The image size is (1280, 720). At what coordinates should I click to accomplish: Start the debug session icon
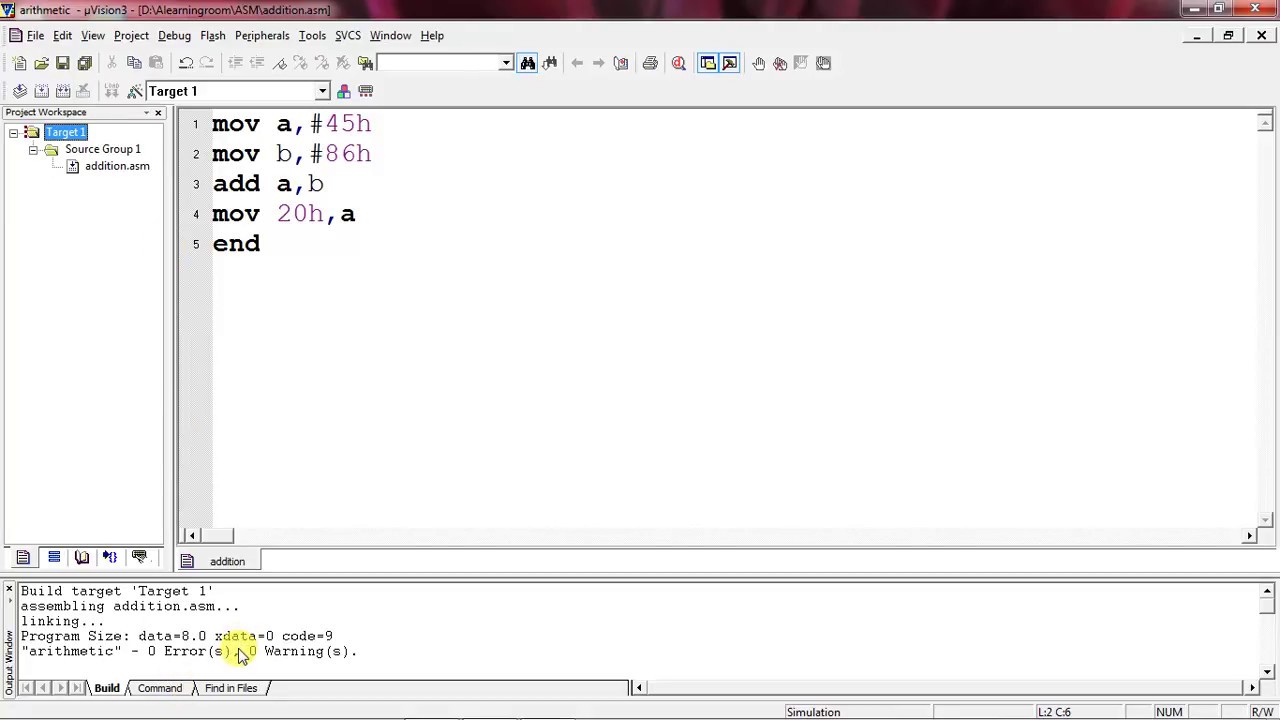click(x=679, y=63)
